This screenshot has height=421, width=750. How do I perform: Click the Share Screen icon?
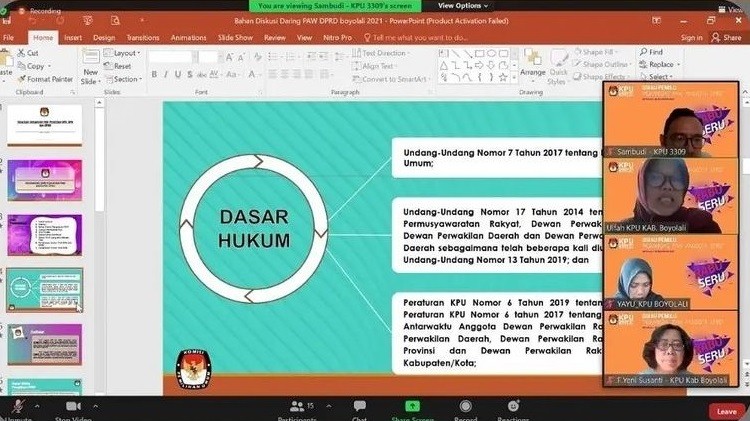pyautogui.click(x=411, y=408)
